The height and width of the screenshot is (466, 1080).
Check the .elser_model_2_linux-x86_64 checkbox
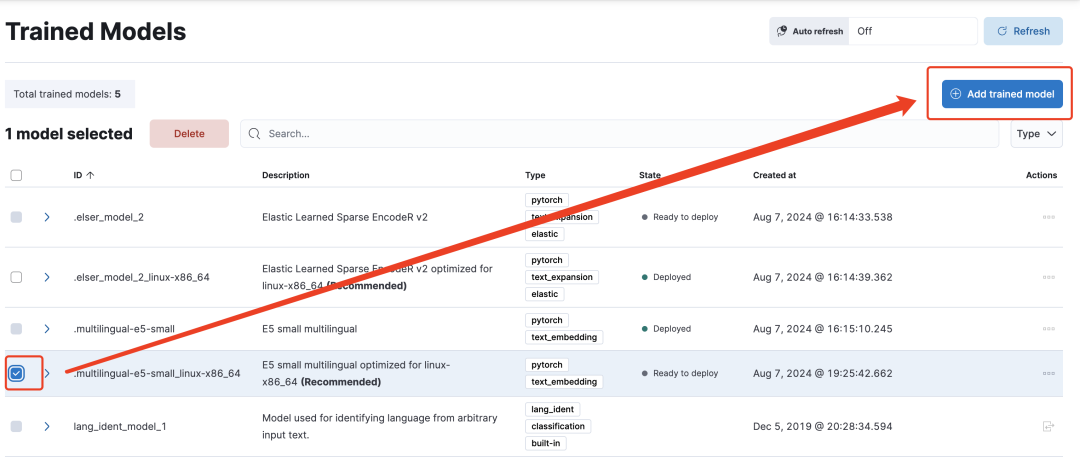coord(17,277)
